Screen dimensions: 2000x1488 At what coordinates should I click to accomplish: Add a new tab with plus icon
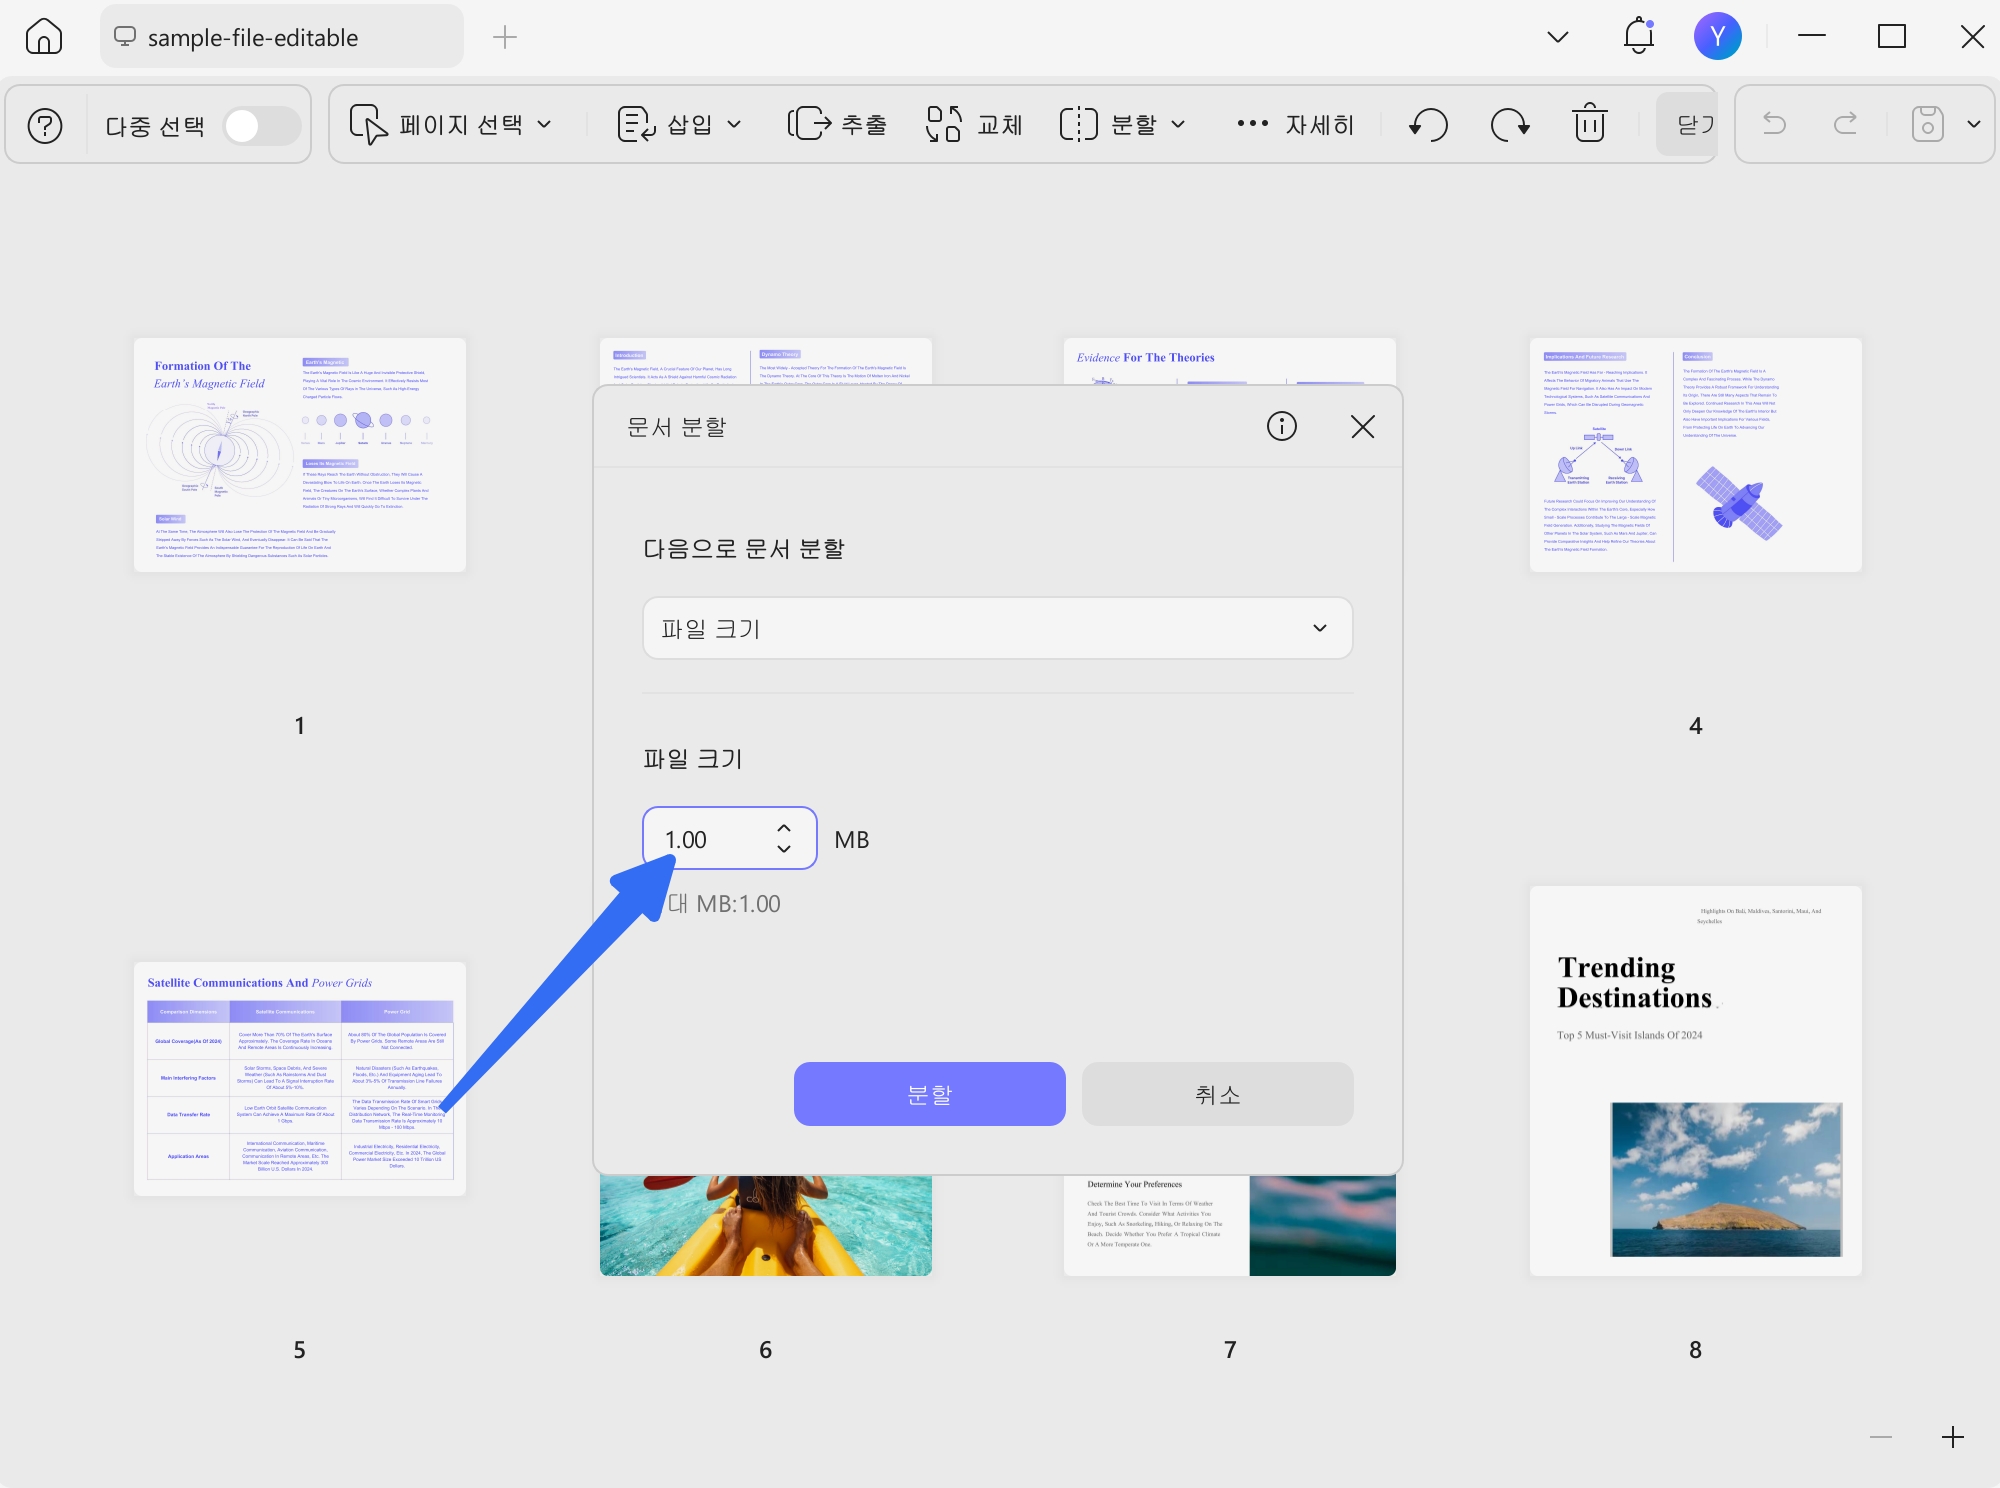tap(505, 38)
